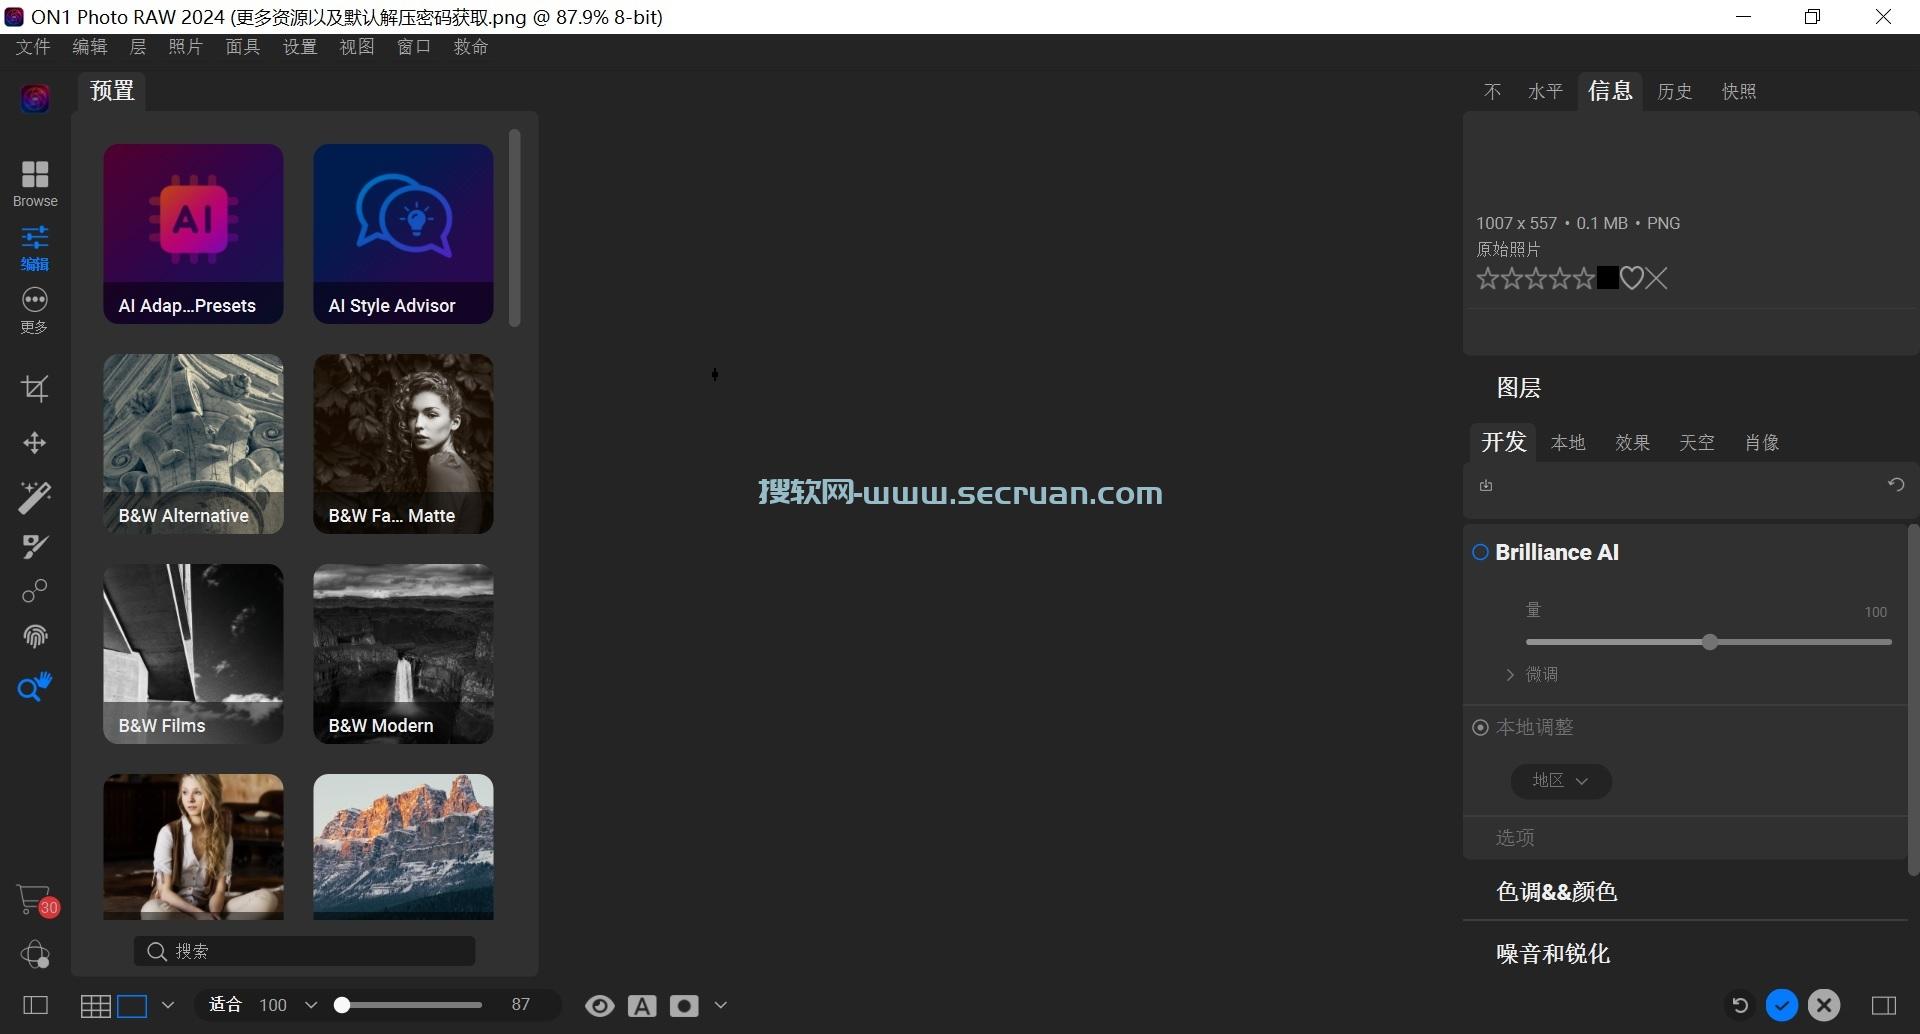The image size is (1920, 1034).
Task: Open the 面具 menu
Action: point(242,47)
